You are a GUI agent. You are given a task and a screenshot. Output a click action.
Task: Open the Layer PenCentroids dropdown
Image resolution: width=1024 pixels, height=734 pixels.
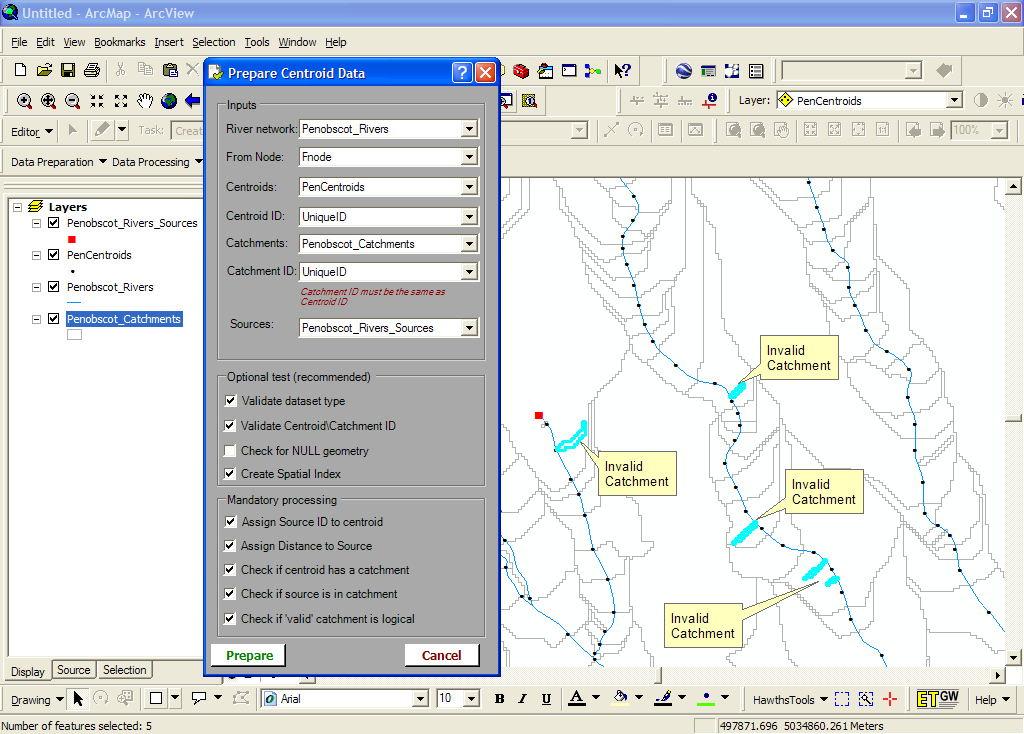(955, 101)
